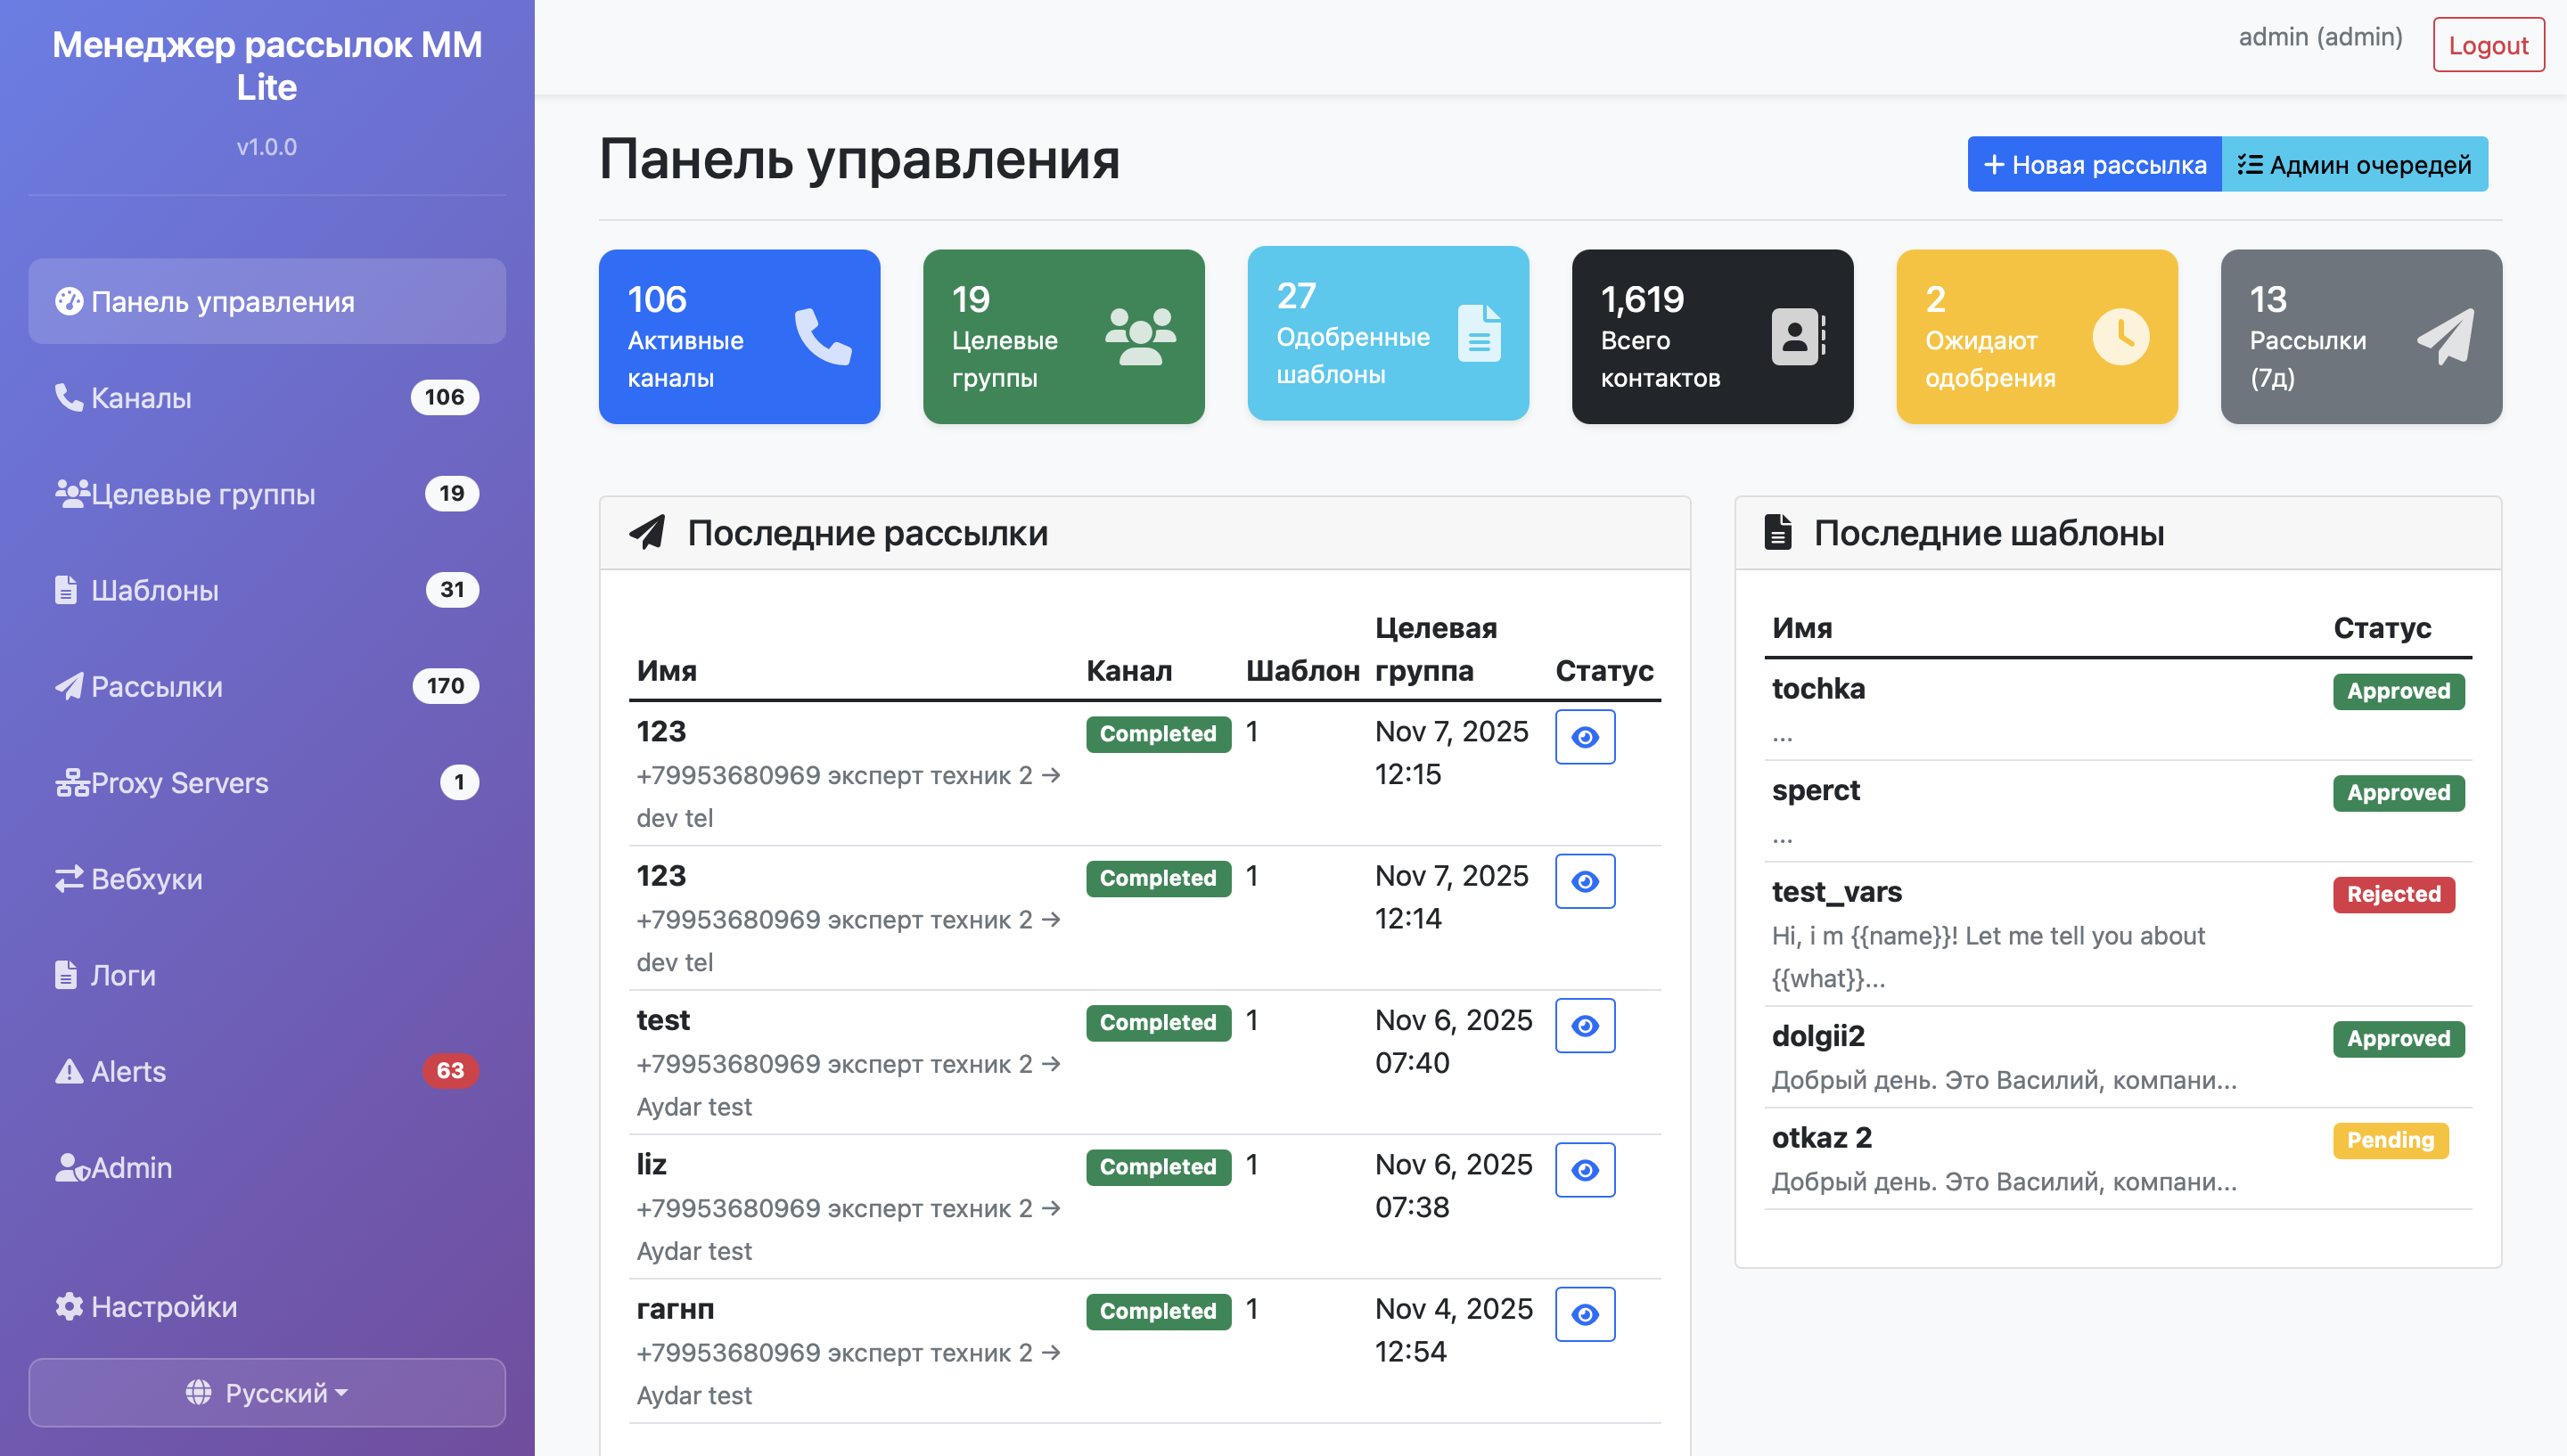
Task: Click the warning triangle icon next to Alerts
Action: coord(68,1071)
